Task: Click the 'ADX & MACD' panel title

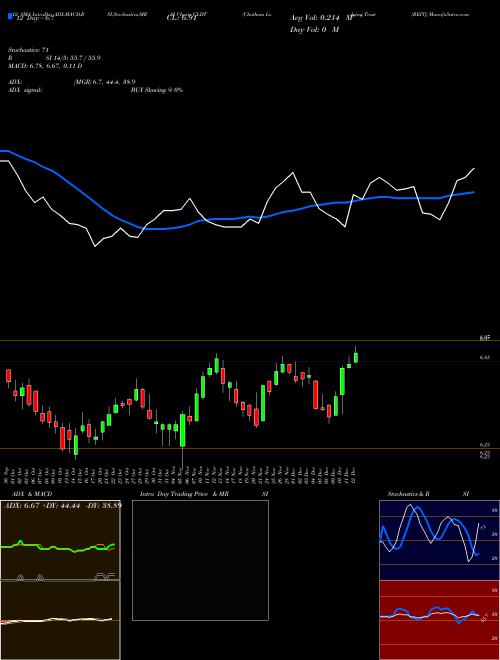Action: click(x=32, y=494)
